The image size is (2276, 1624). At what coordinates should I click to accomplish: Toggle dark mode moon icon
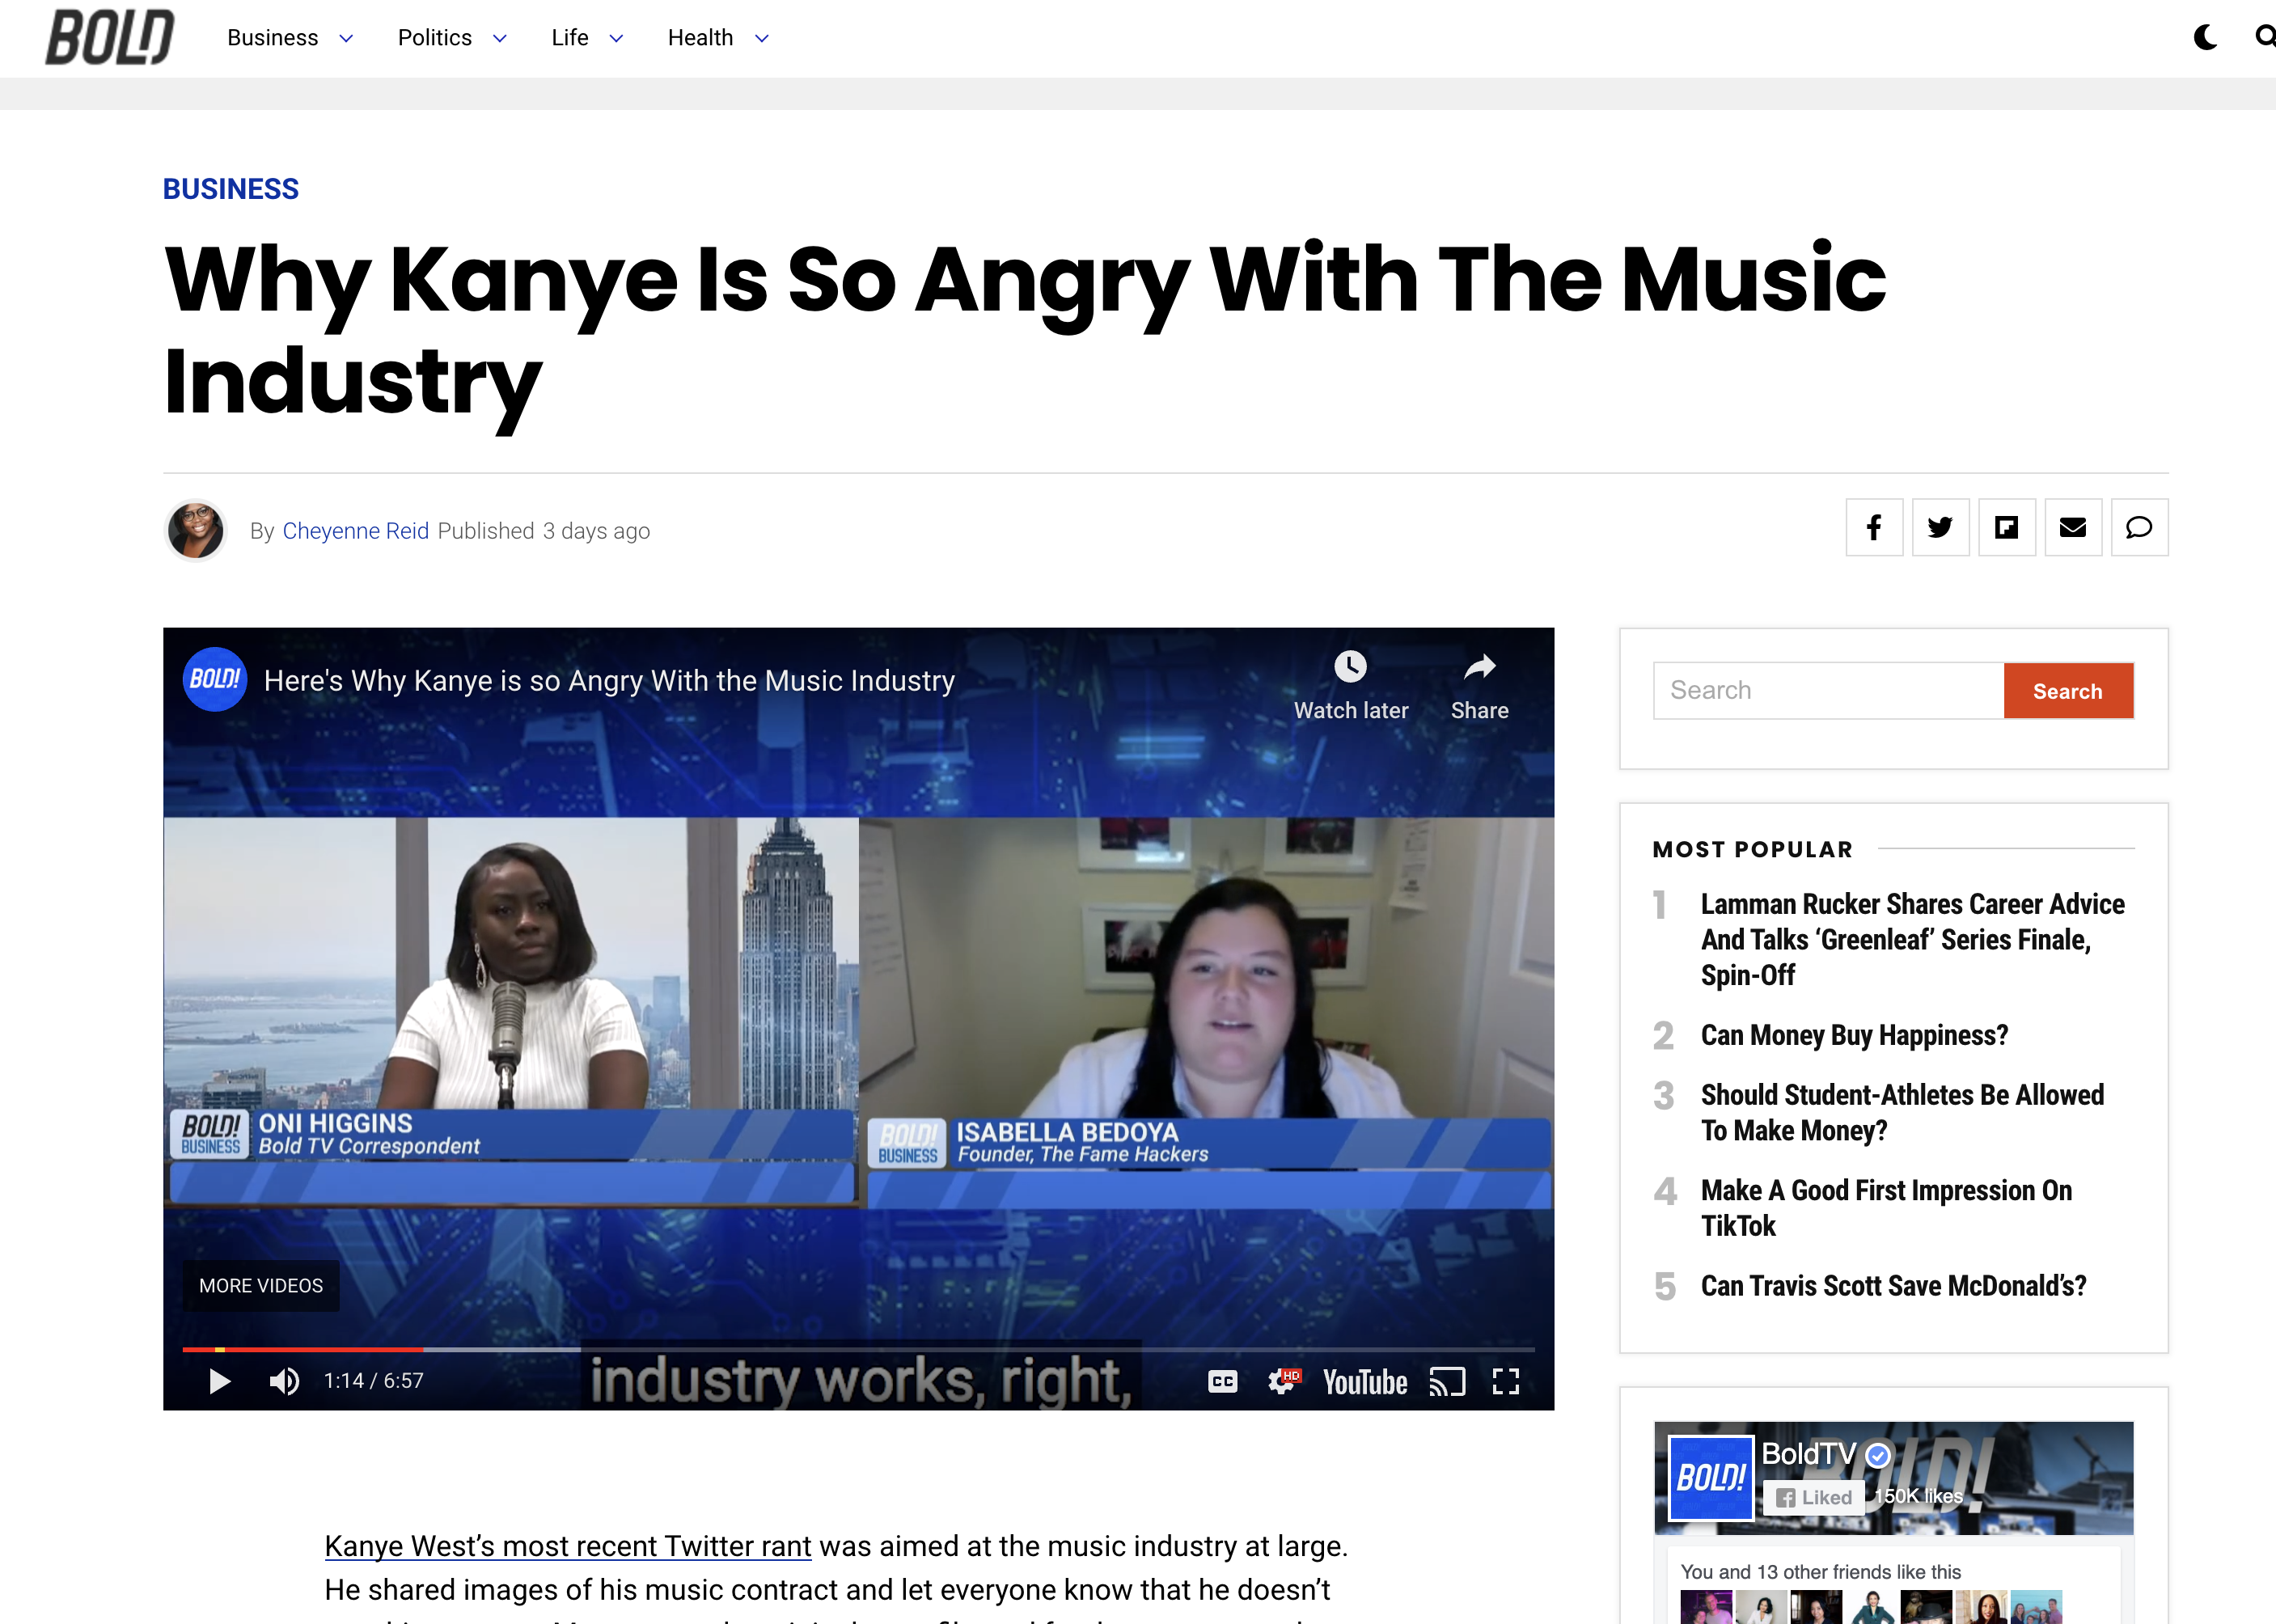(2205, 38)
